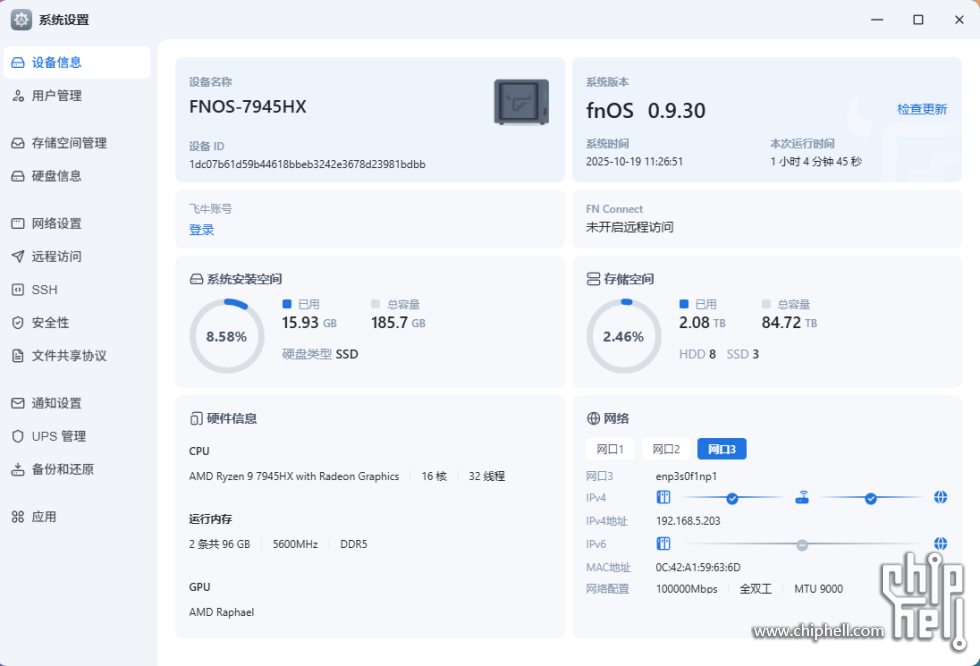Open 文件共享协议 settings page
980x666 pixels.
coord(69,356)
